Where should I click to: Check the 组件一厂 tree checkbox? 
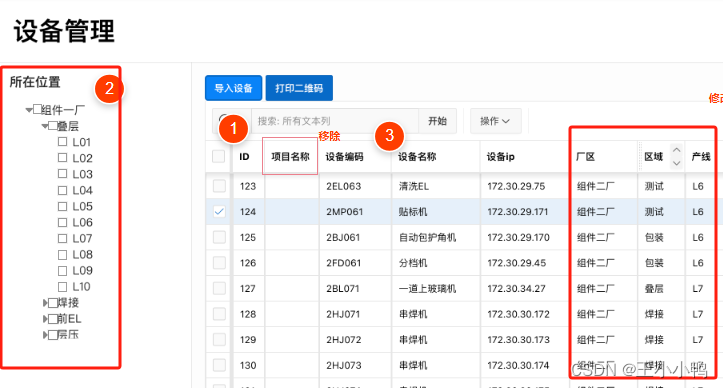(x=37, y=109)
